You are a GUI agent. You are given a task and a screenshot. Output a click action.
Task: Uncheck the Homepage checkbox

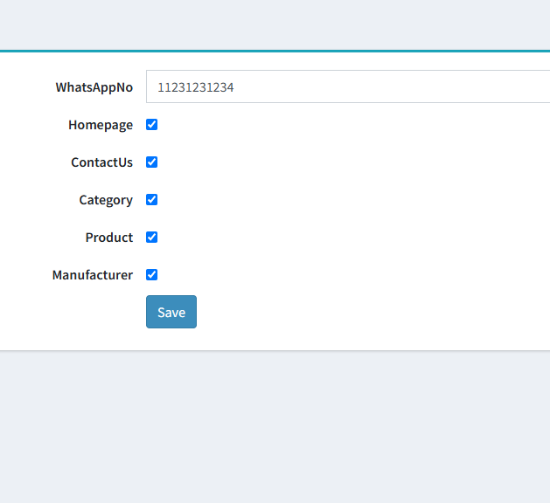click(152, 125)
